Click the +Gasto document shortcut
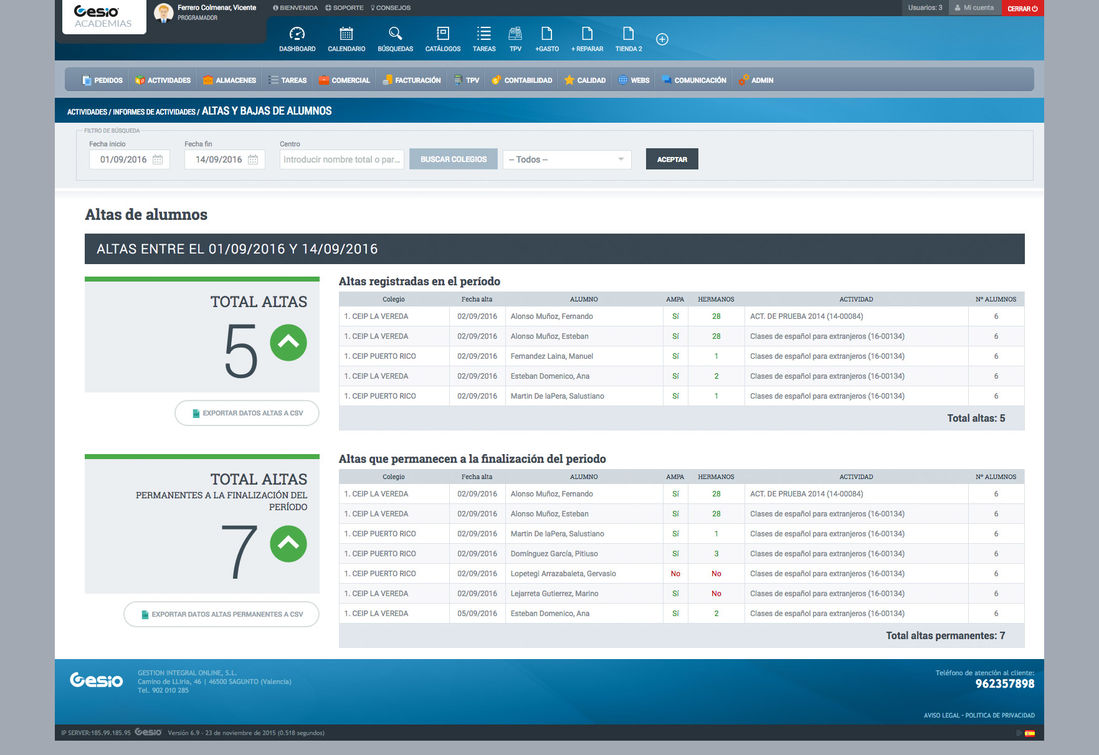Screen dimensions: 1099x755 (x=547, y=39)
